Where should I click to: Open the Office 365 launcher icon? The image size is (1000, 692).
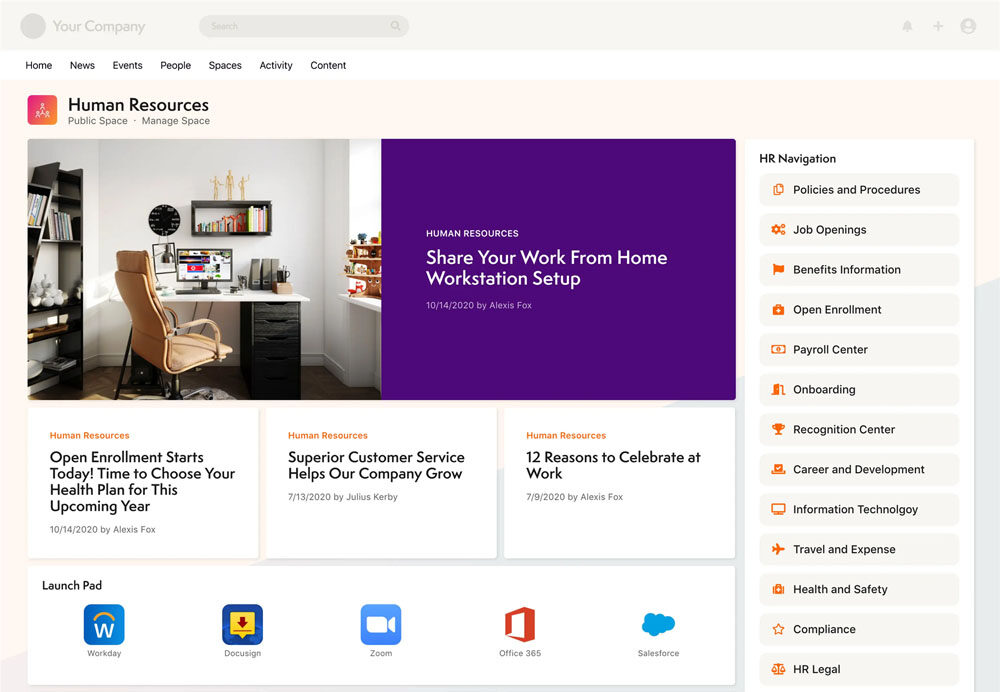pos(520,625)
